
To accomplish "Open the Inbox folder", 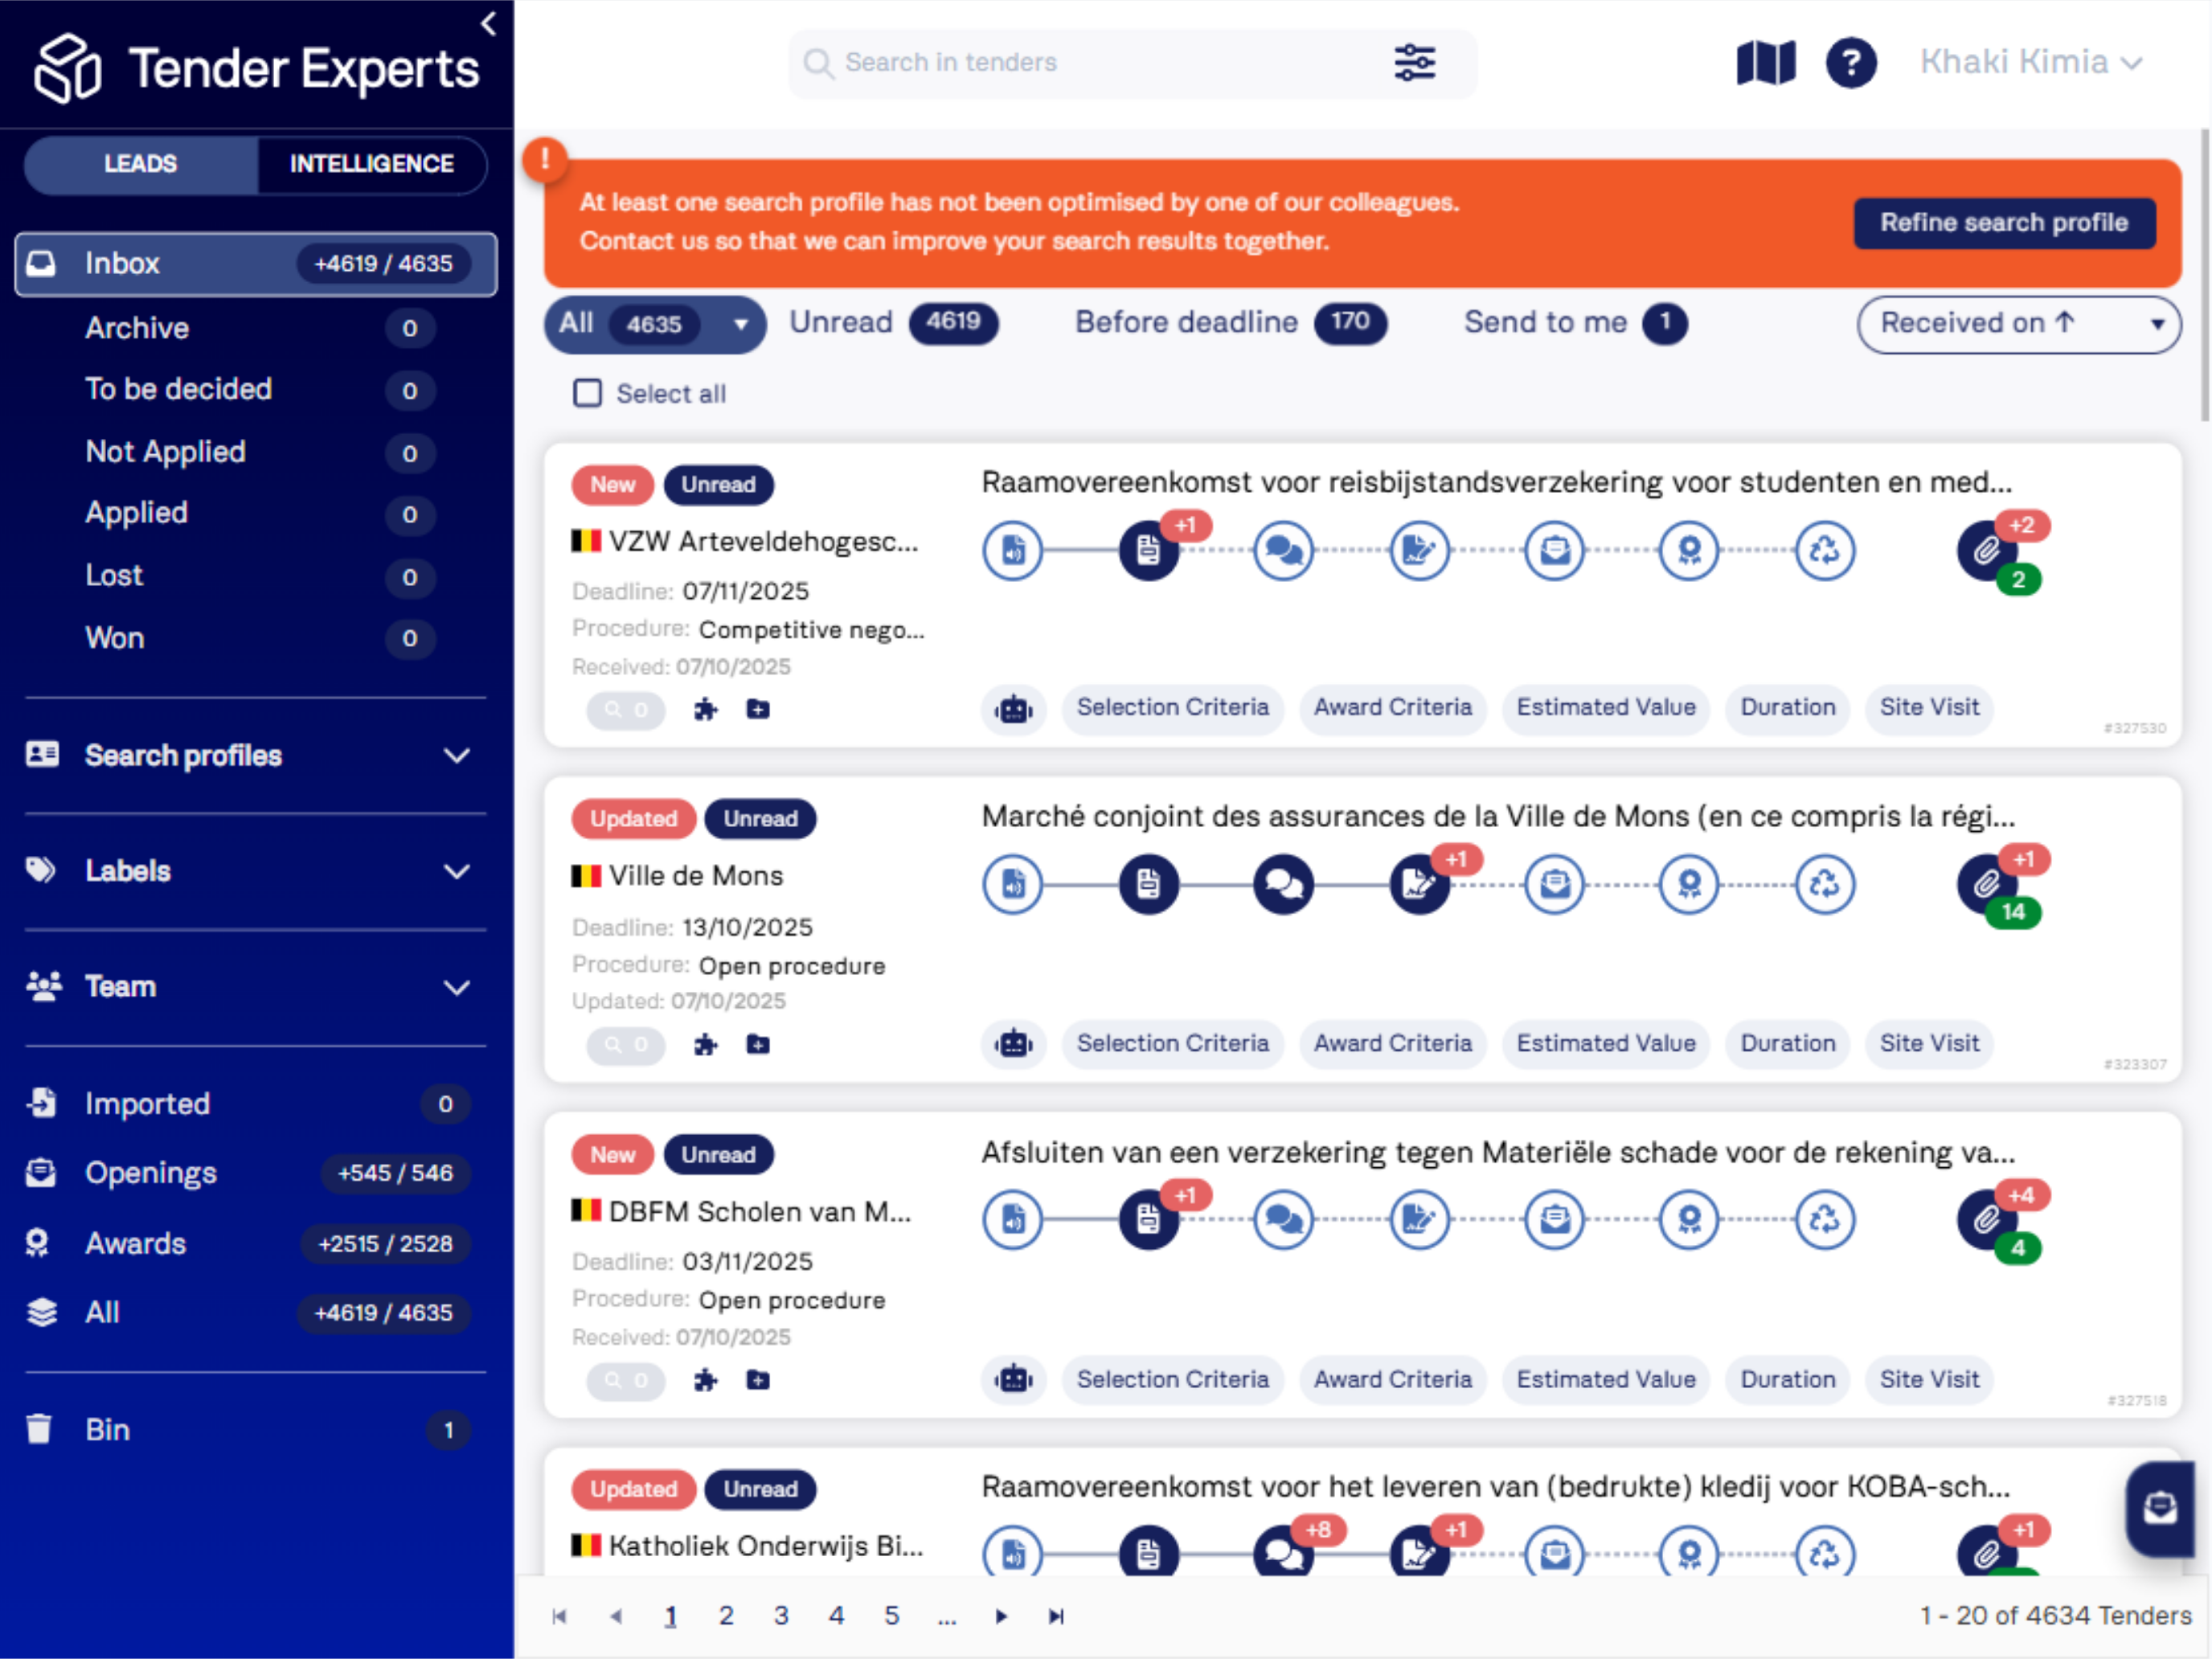I will tap(256, 264).
